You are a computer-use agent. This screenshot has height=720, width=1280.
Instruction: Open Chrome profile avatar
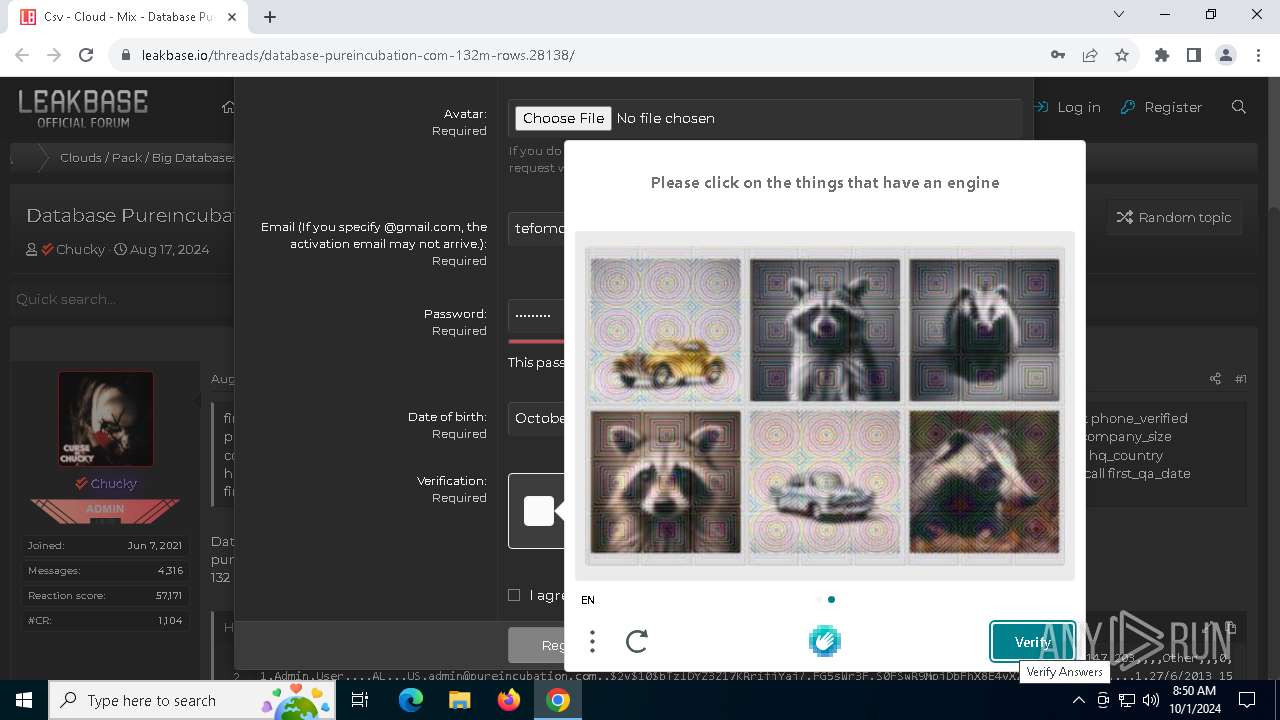coord(1226,55)
